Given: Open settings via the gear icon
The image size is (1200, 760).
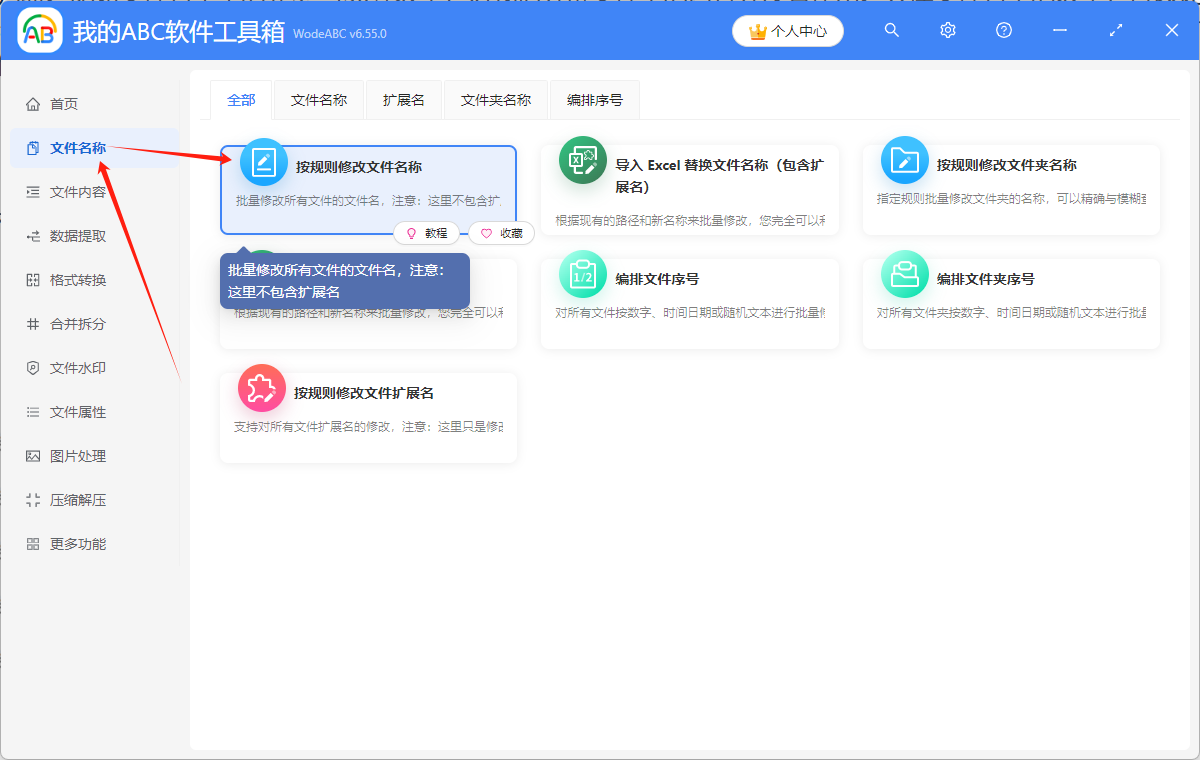Looking at the screenshot, I should click(947, 30).
